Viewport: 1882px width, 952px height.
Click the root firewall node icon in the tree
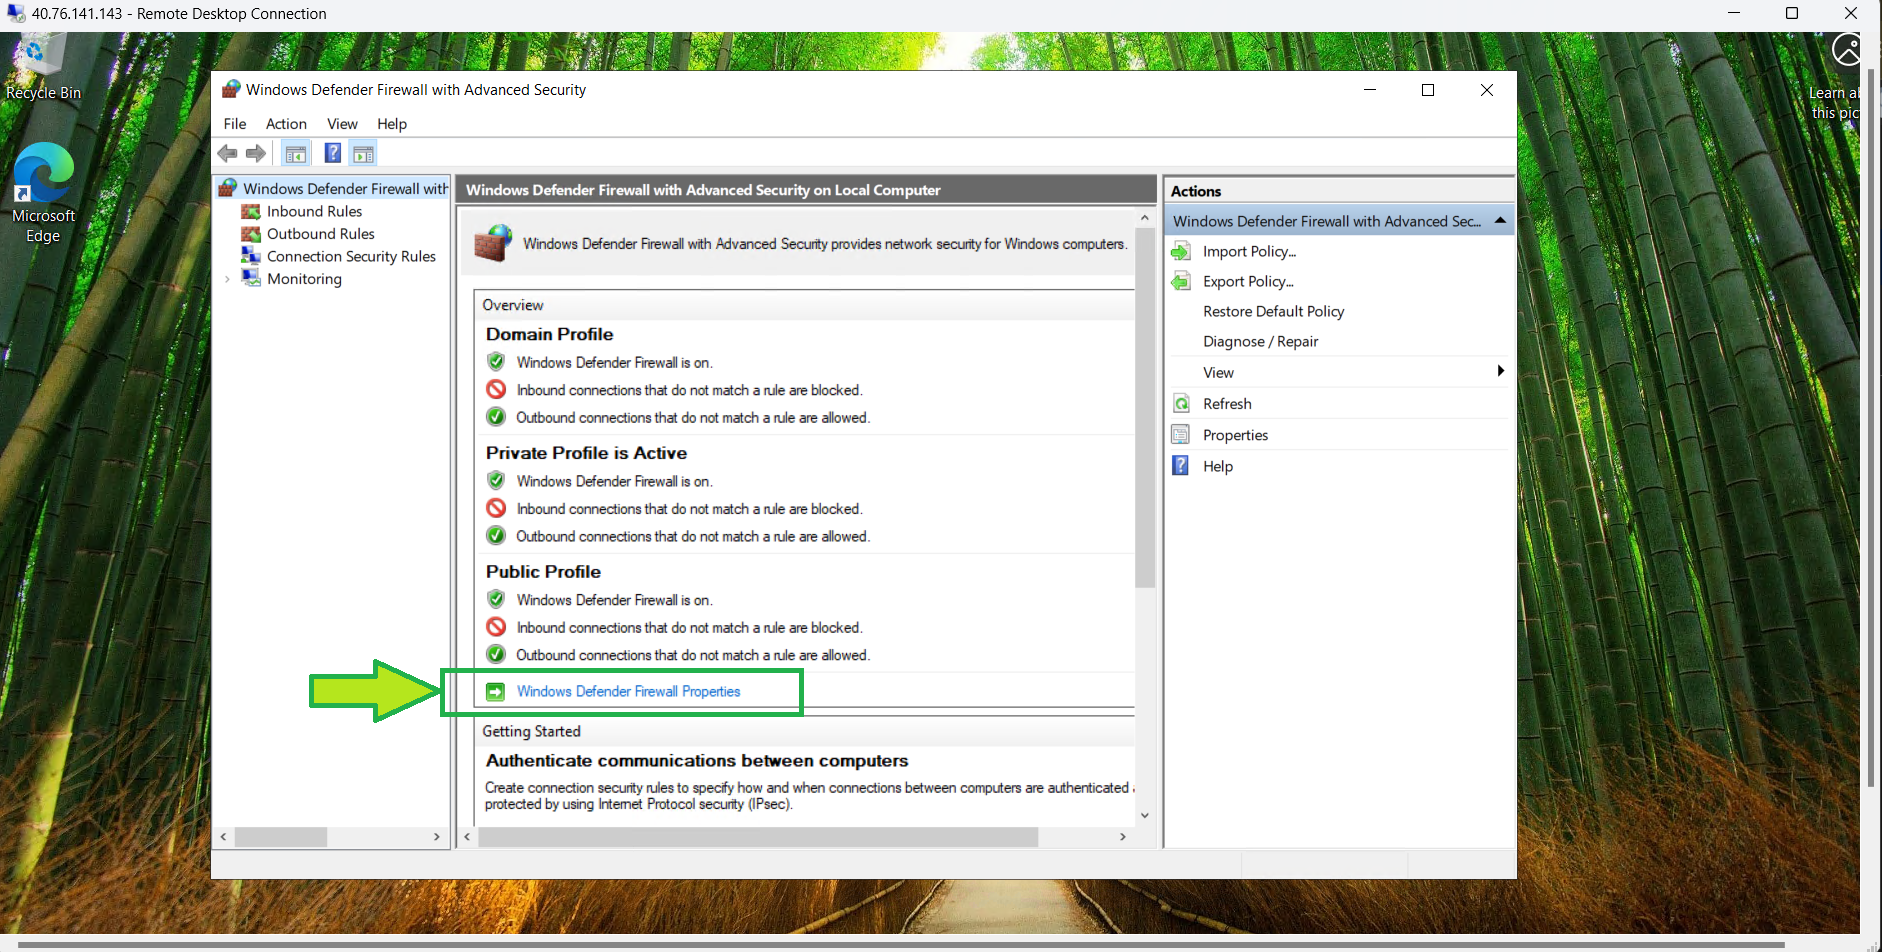click(228, 188)
